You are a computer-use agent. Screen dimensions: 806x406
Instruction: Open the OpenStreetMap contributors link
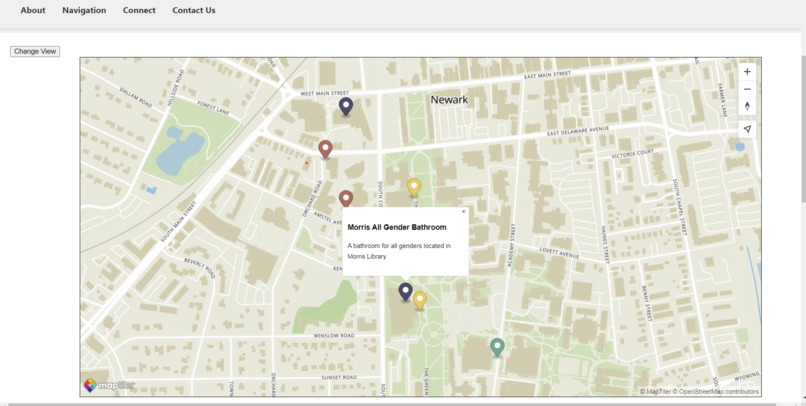[x=716, y=392]
